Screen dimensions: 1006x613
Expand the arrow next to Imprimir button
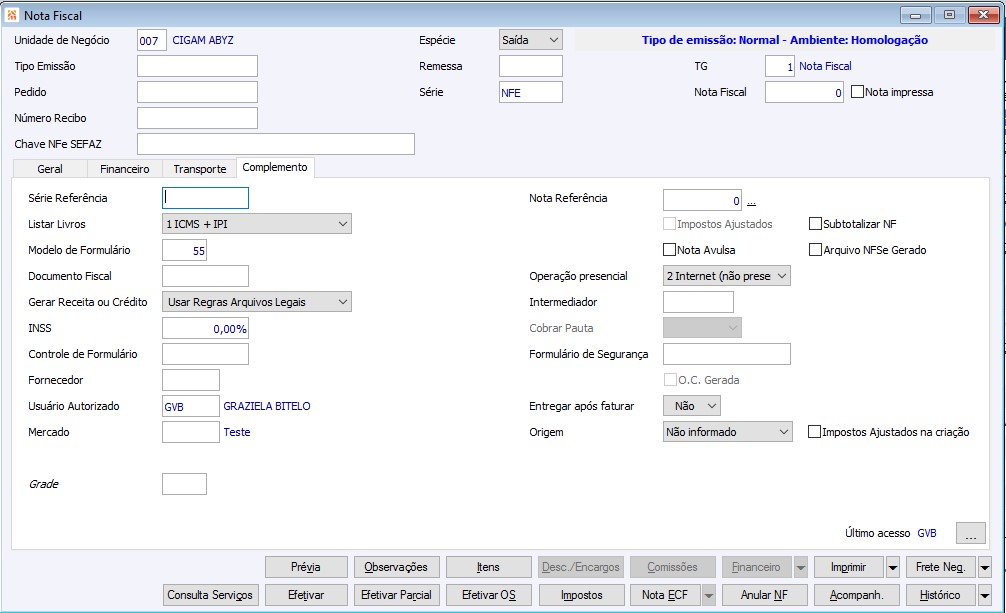[892, 567]
